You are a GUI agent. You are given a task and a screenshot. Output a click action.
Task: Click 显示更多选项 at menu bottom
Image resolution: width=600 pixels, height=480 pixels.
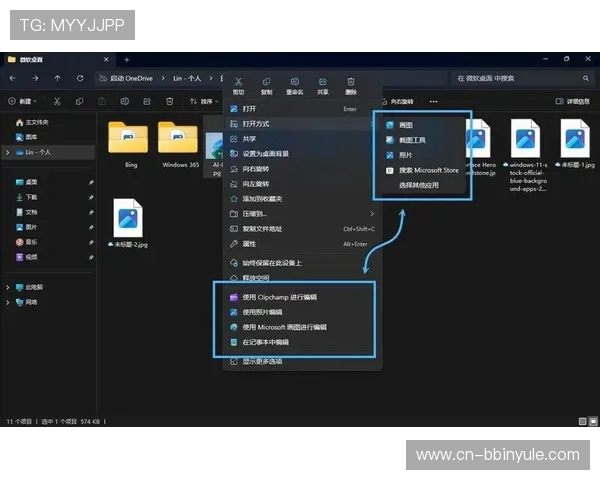click(262, 361)
